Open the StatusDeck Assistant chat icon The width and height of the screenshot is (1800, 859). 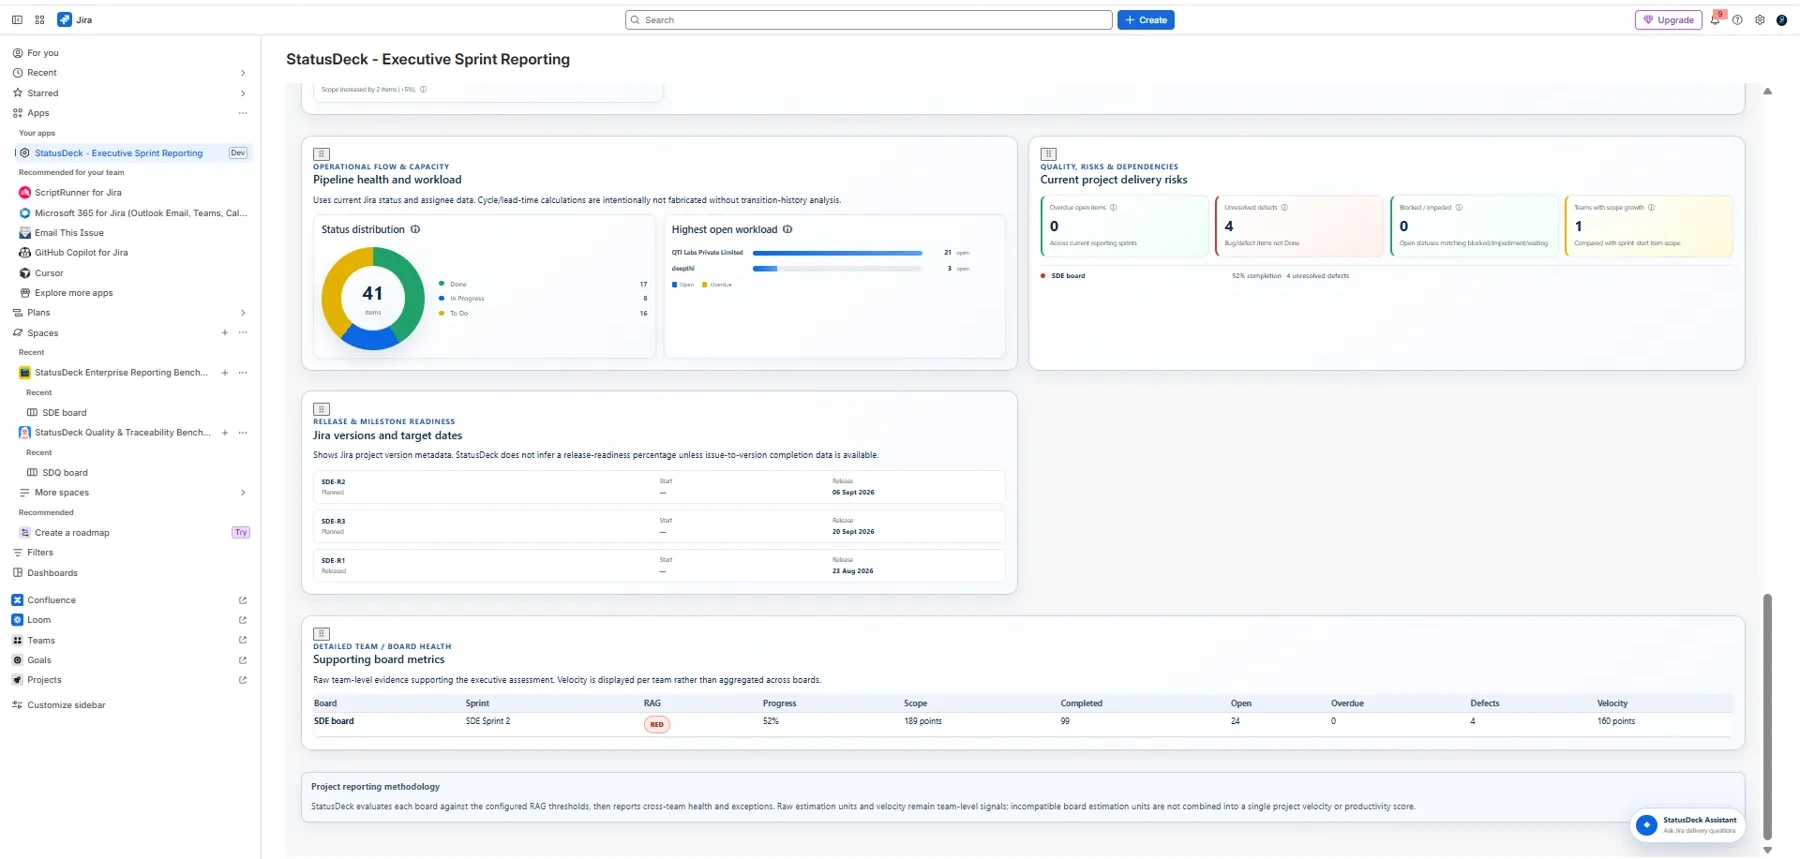pos(1646,825)
